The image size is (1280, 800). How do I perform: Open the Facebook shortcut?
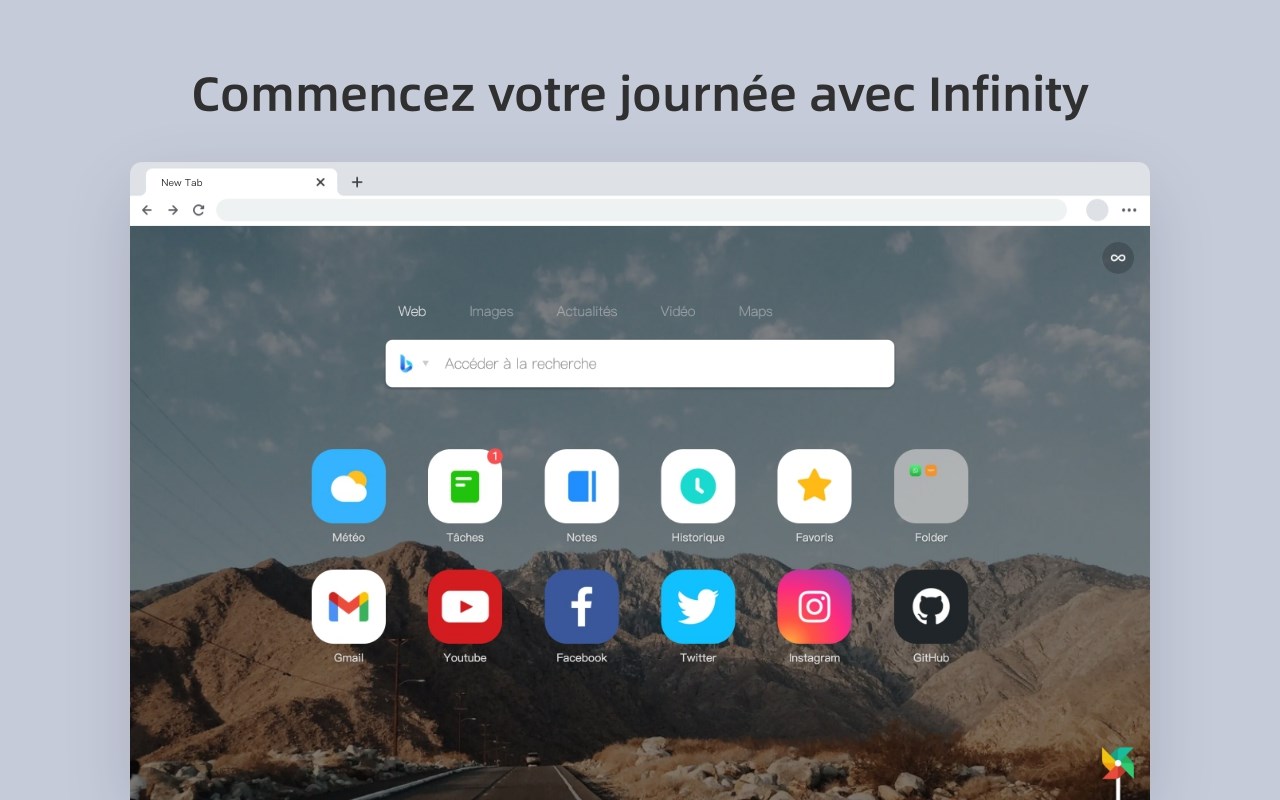[581, 606]
